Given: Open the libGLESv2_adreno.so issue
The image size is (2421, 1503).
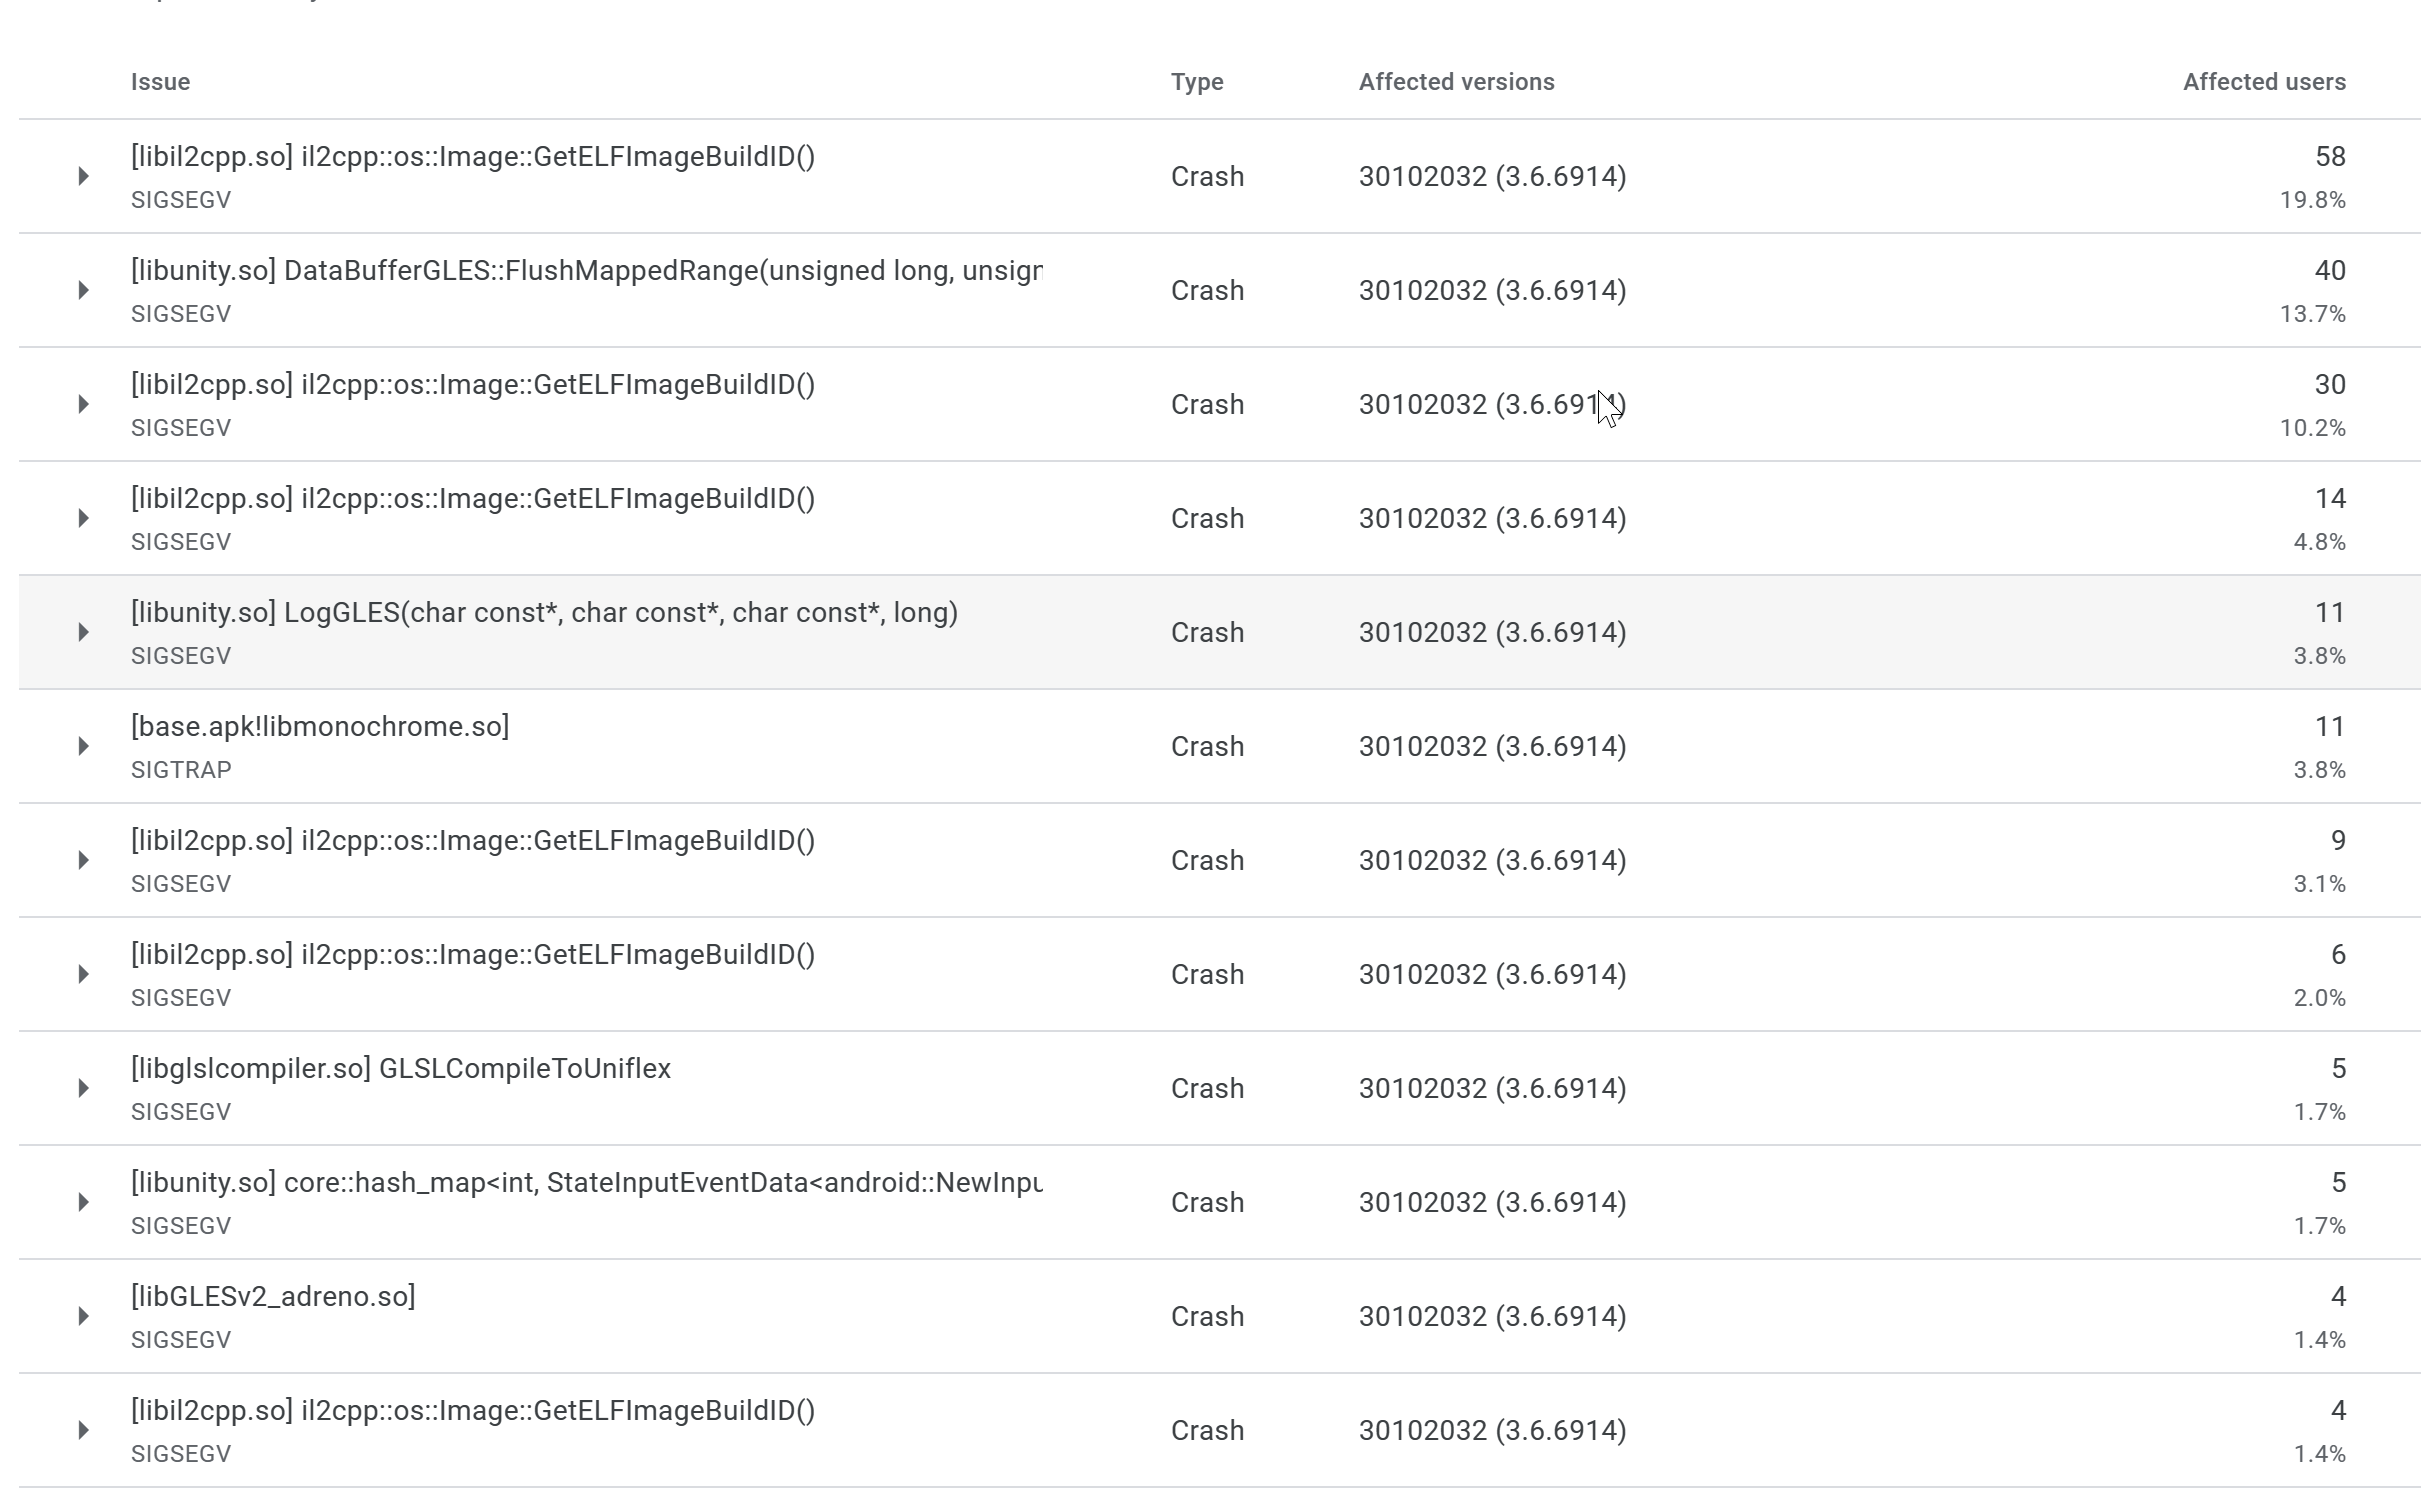Looking at the screenshot, I should 272,1296.
